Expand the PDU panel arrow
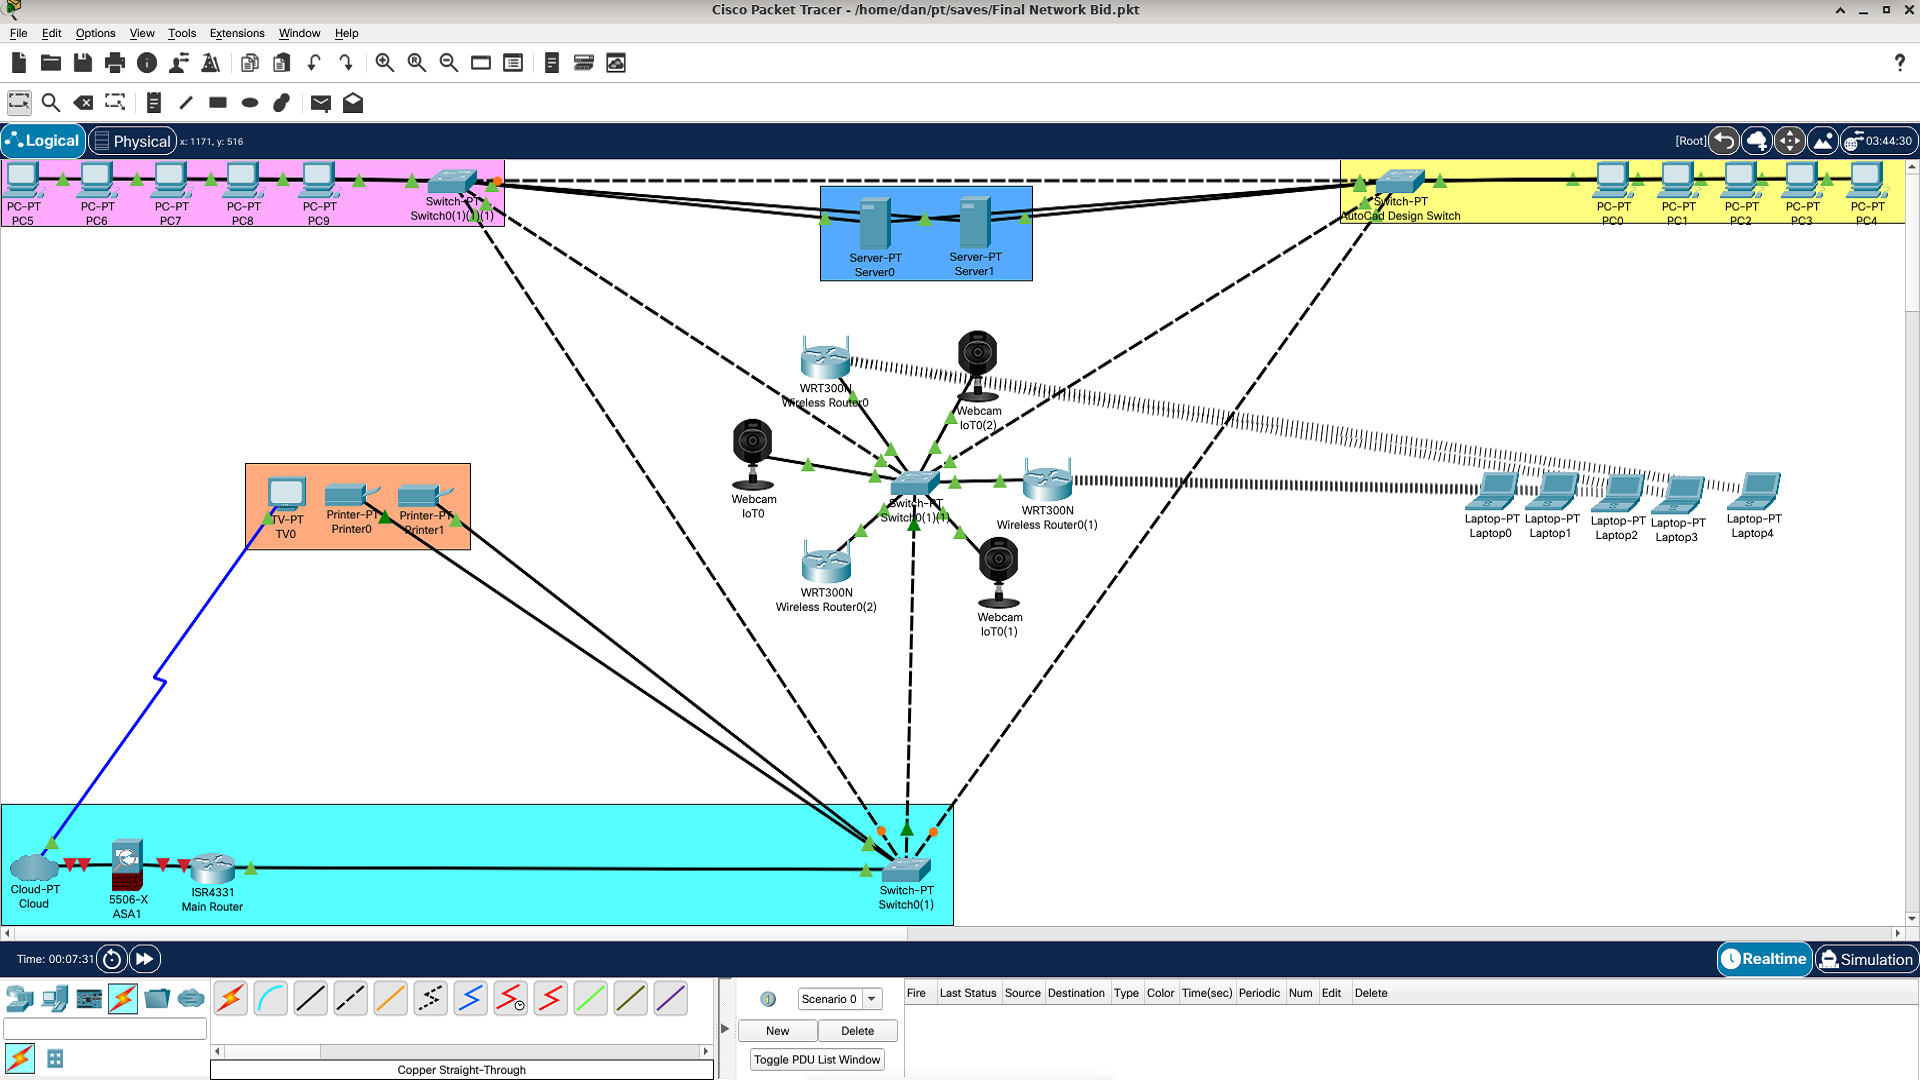The height and width of the screenshot is (1080, 1920). [725, 1028]
